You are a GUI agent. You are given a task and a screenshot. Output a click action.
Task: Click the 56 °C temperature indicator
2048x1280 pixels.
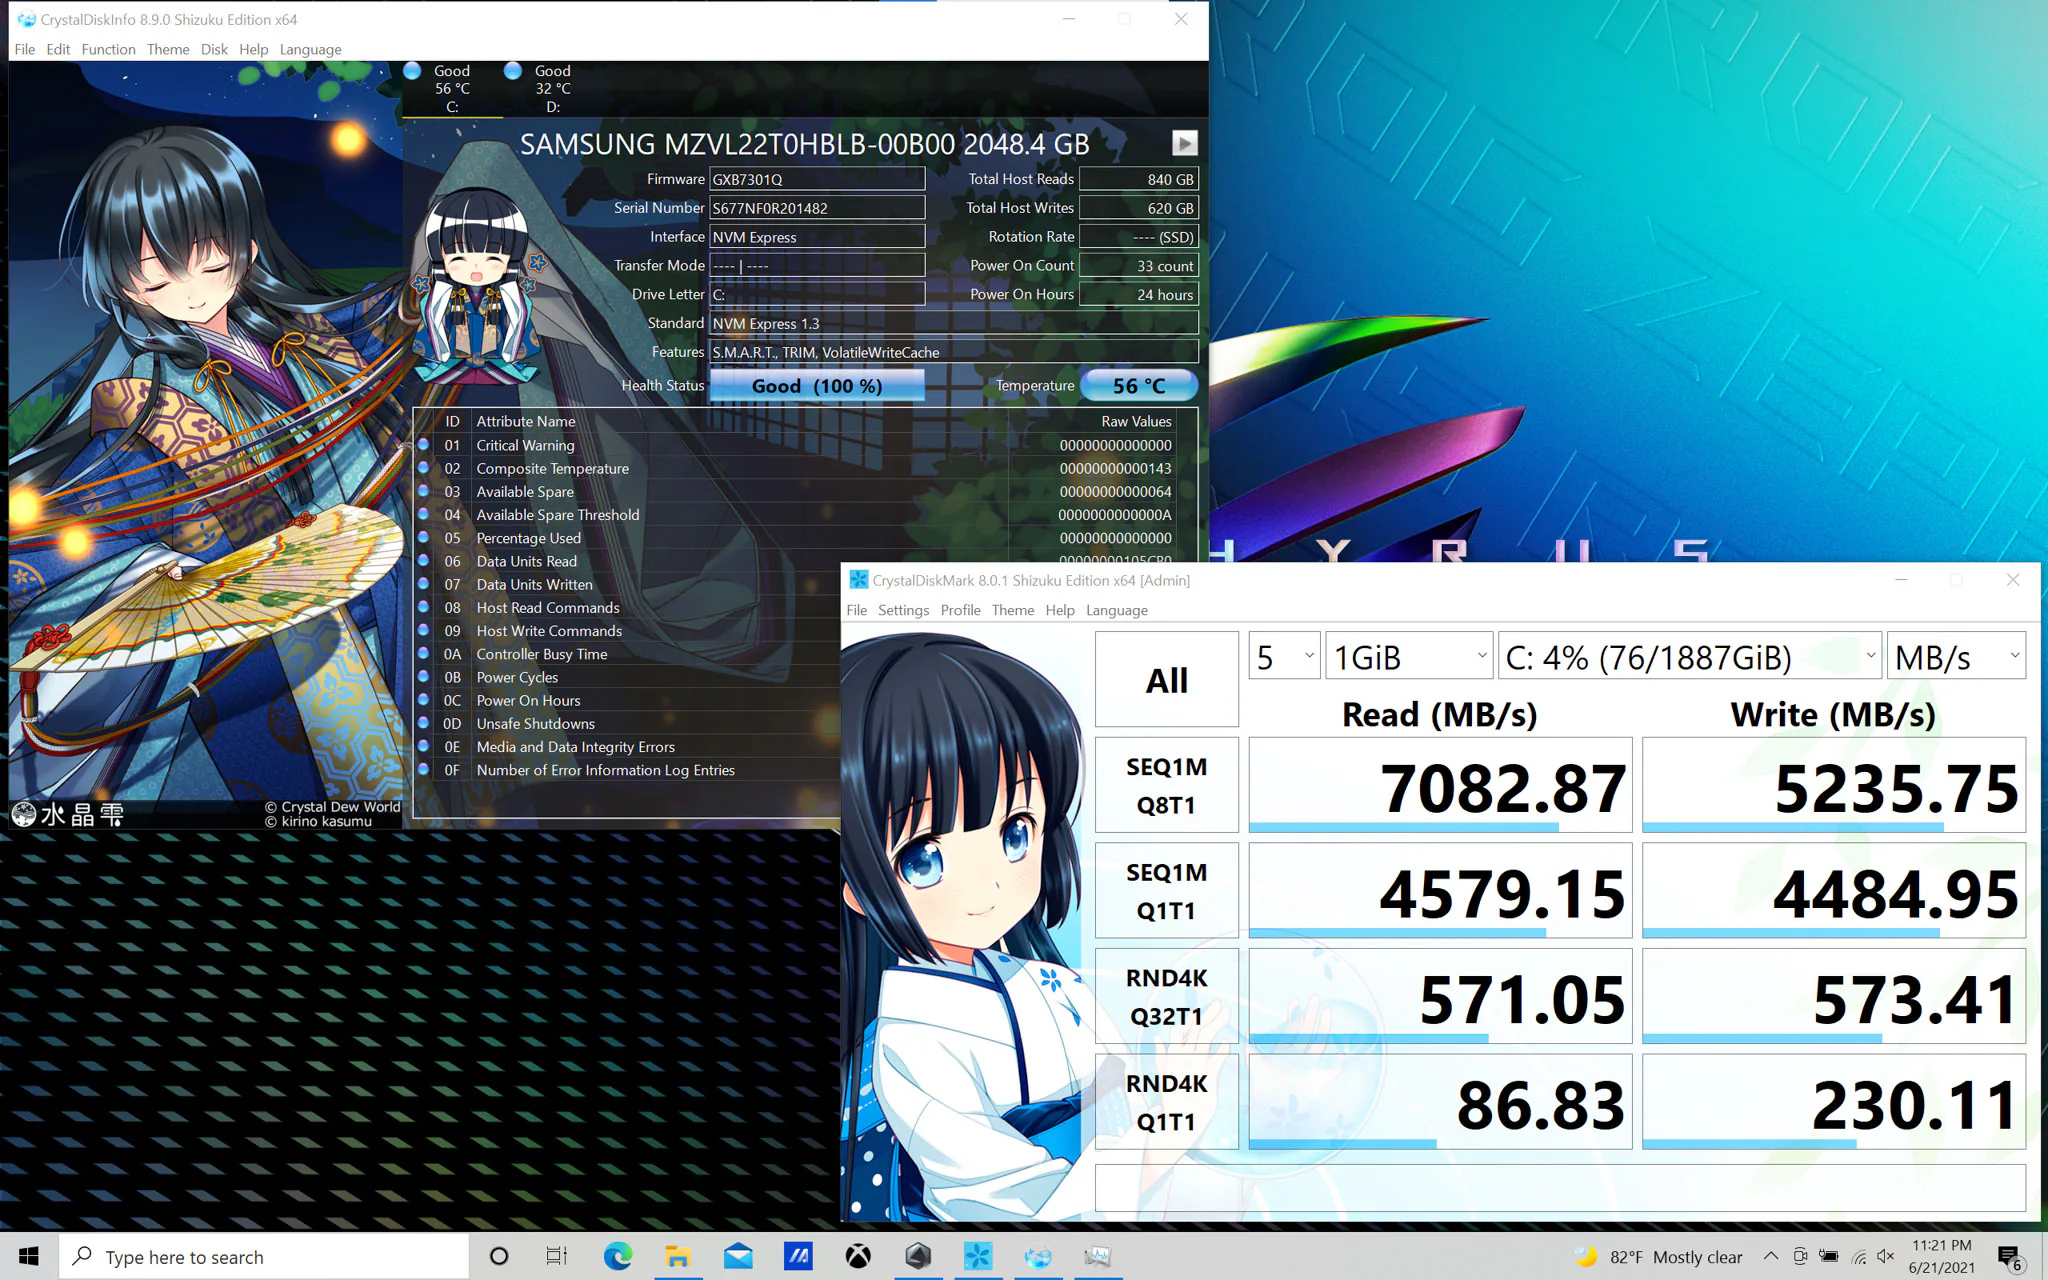[1139, 386]
